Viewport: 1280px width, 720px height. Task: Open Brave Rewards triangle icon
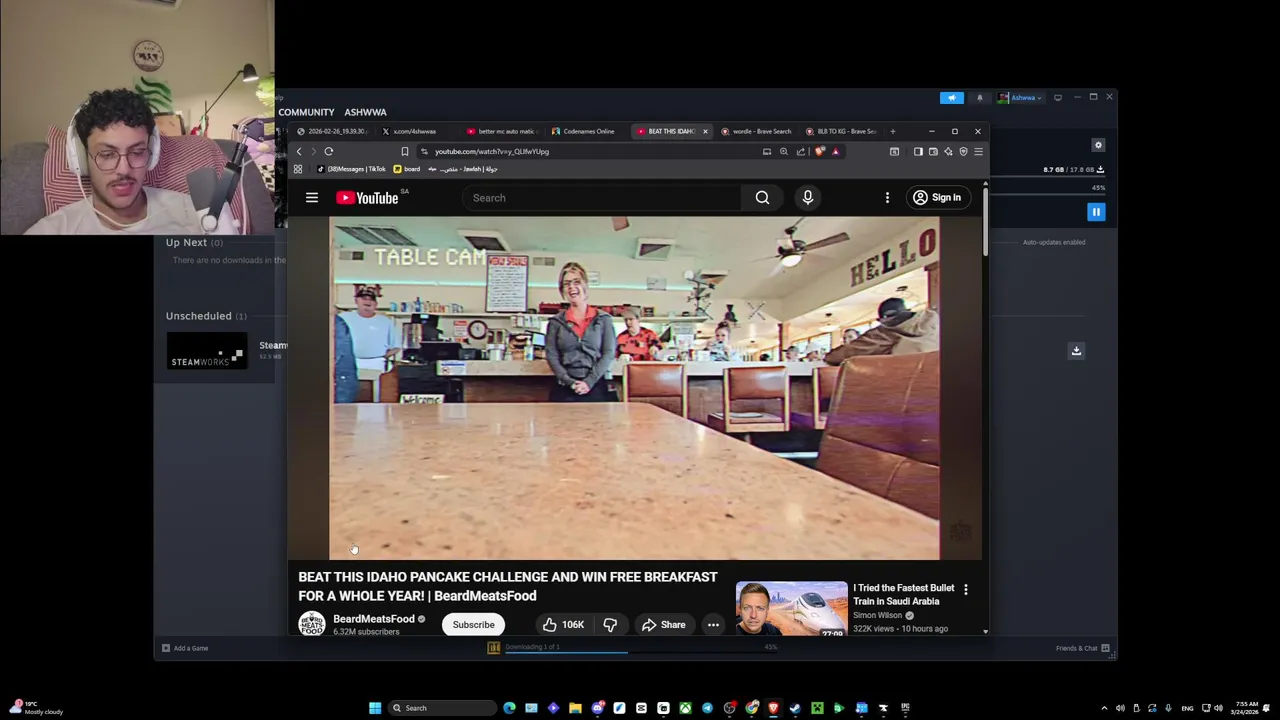pos(835,152)
